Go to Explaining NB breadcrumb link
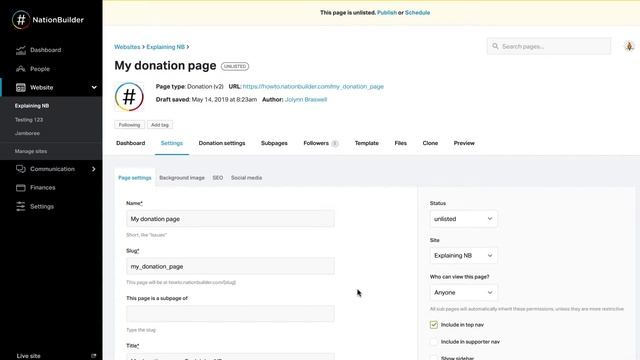The width and height of the screenshot is (640, 360). pyautogui.click(x=165, y=47)
